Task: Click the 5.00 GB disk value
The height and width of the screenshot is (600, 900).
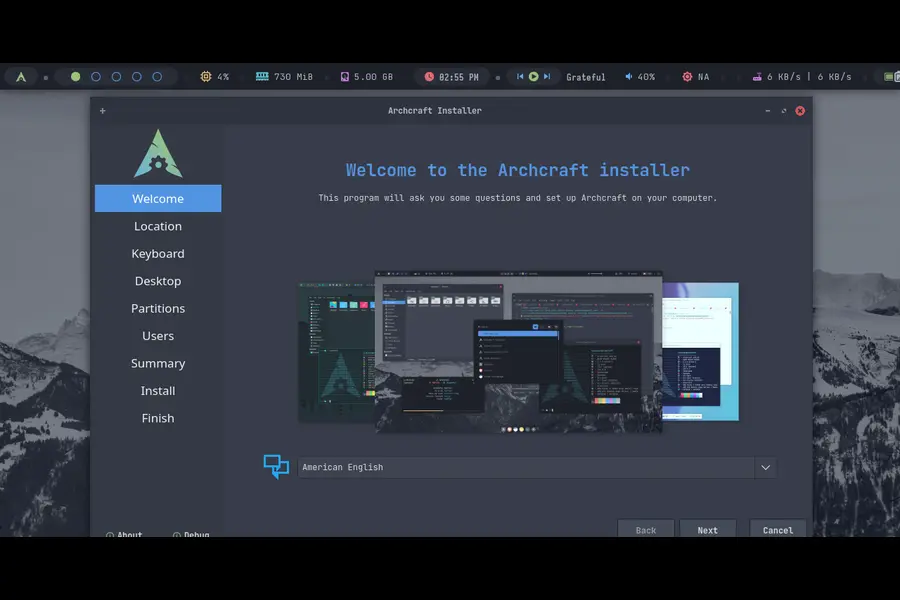Action: [x=373, y=76]
